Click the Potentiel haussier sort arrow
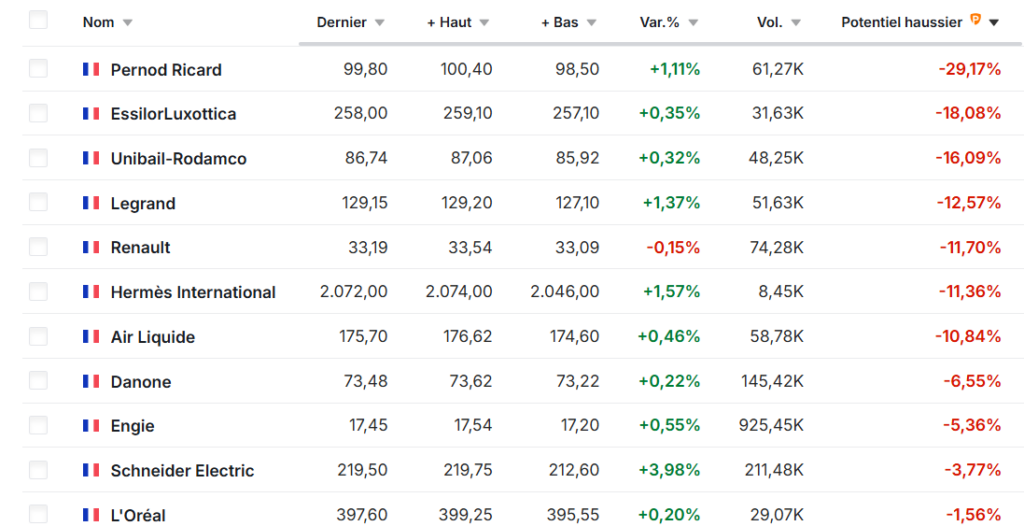 [x=994, y=23]
